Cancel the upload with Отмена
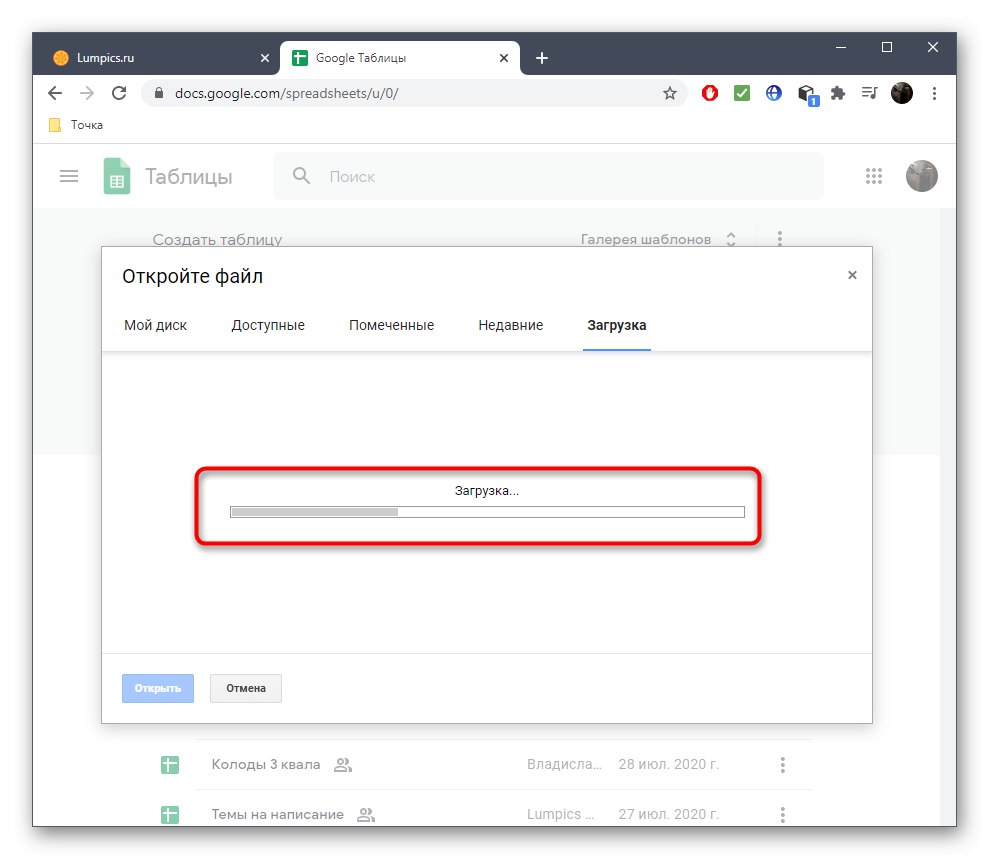 point(245,688)
